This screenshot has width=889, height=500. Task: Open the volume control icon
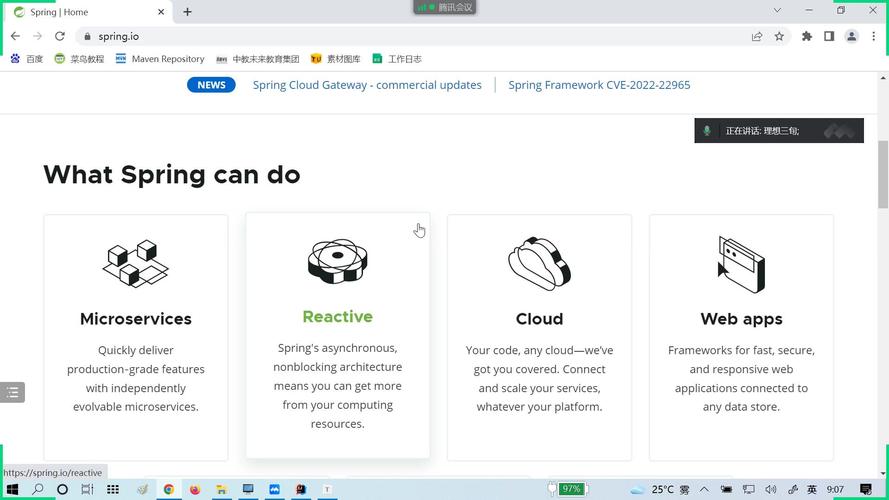(x=771, y=489)
